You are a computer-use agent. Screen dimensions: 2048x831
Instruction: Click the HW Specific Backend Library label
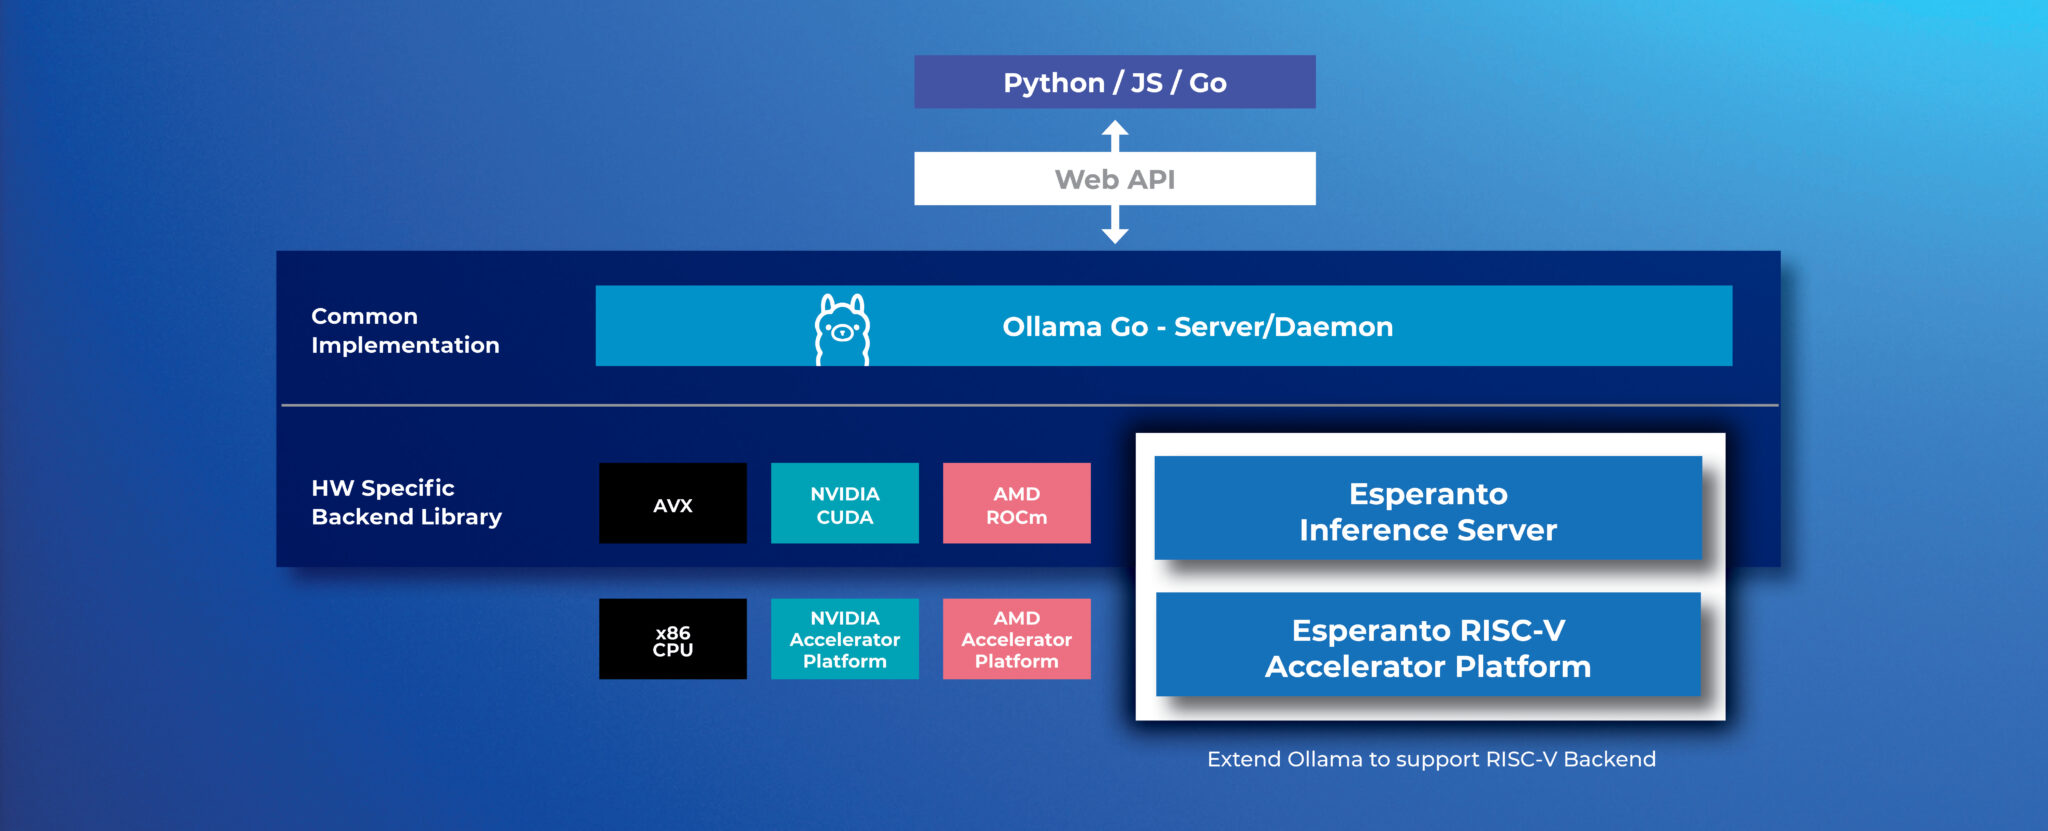click(x=406, y=502)
